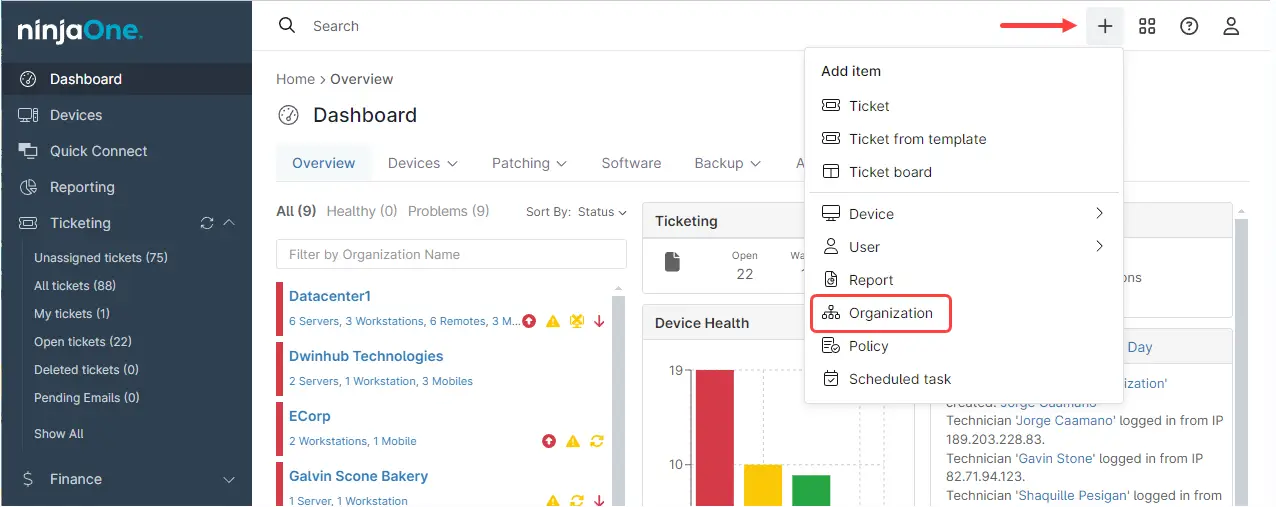
Task: Filter by Problems (9) organizations
Action: coord(449,211)
